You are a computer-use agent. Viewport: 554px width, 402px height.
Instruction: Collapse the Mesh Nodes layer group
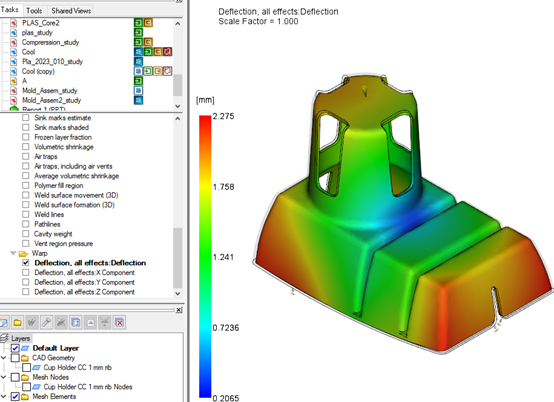click(x=4, y=377)
